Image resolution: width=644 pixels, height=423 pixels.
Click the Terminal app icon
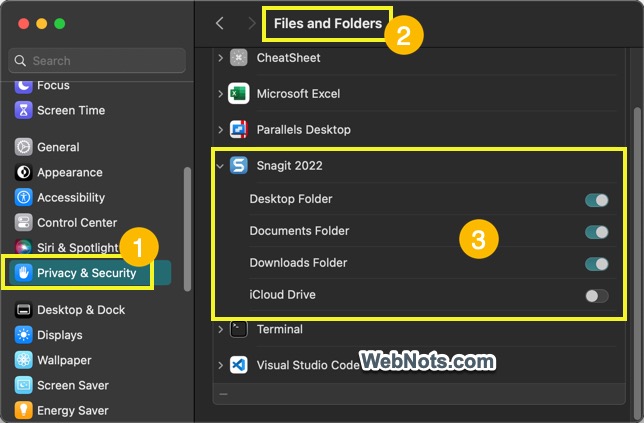click(x=239, y=329)
